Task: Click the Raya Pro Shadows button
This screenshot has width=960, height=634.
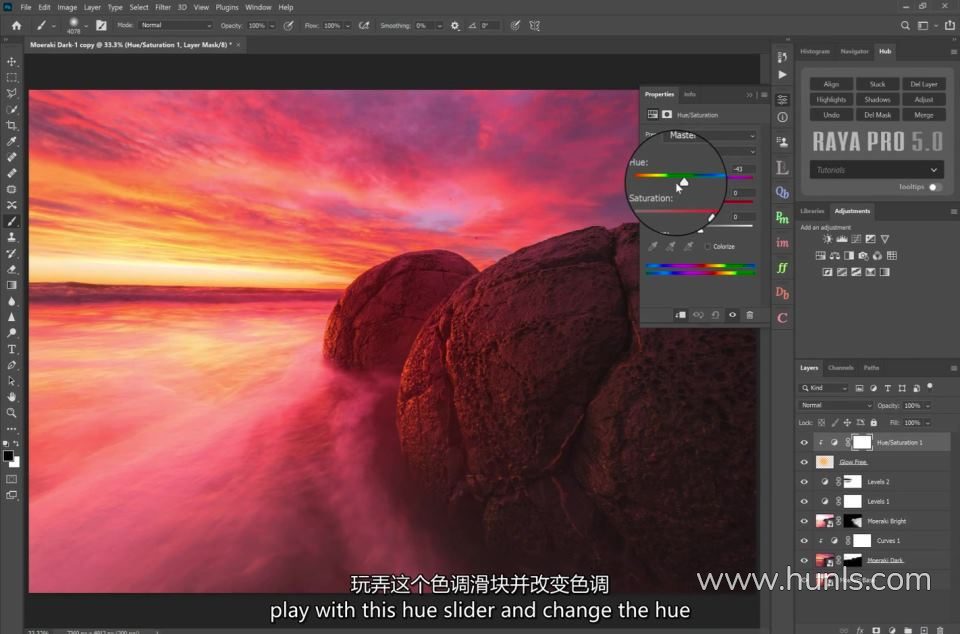Action: 877,99
